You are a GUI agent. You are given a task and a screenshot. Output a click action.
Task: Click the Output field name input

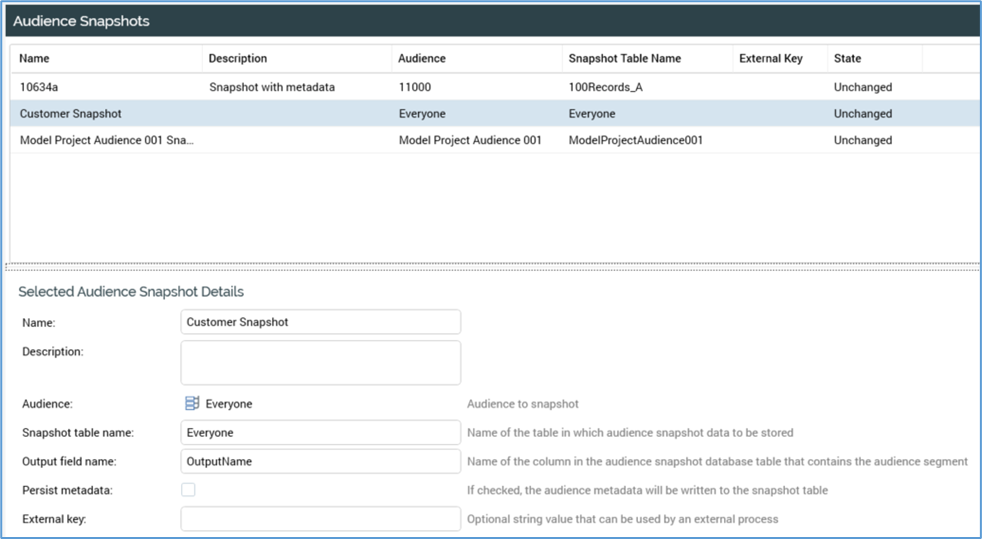click(x=320, y=462)
